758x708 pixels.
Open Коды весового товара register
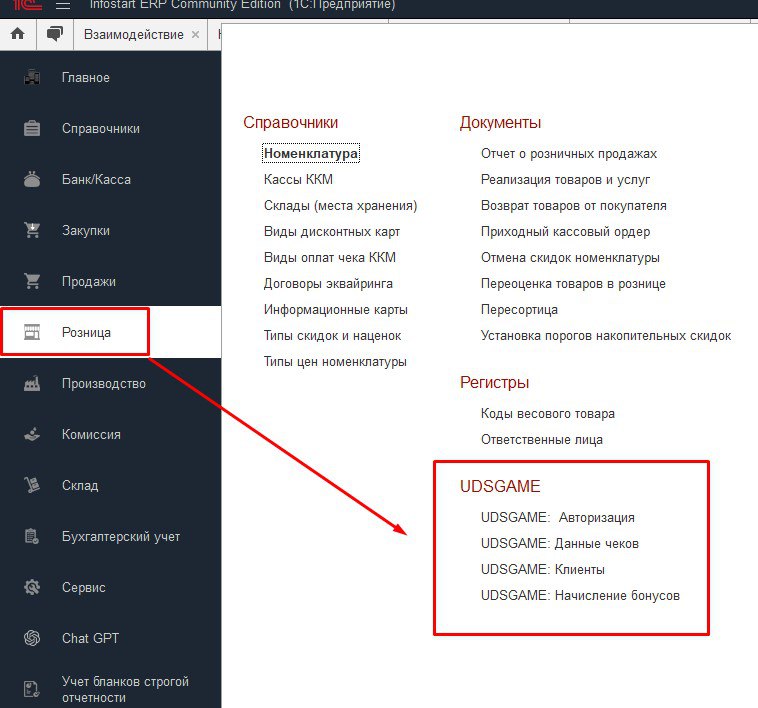(x=548, y=414)
